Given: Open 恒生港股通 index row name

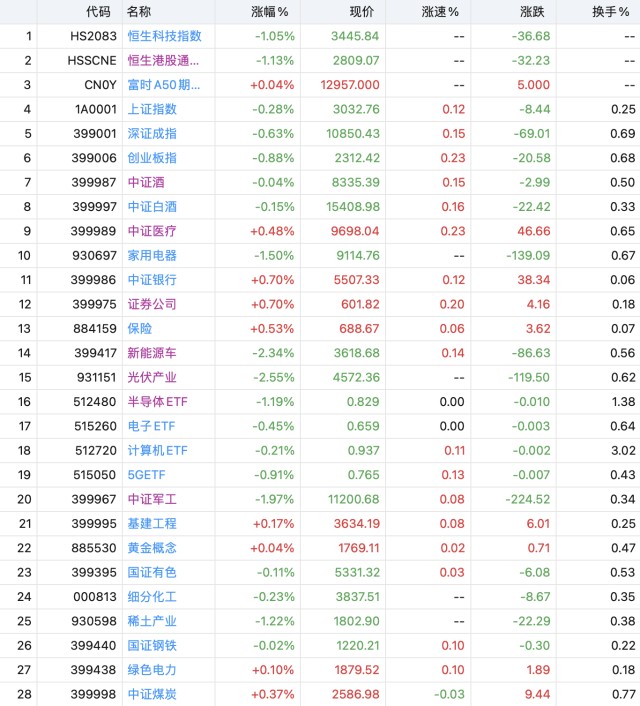Looking at the screenshot, I should point(163,60).
